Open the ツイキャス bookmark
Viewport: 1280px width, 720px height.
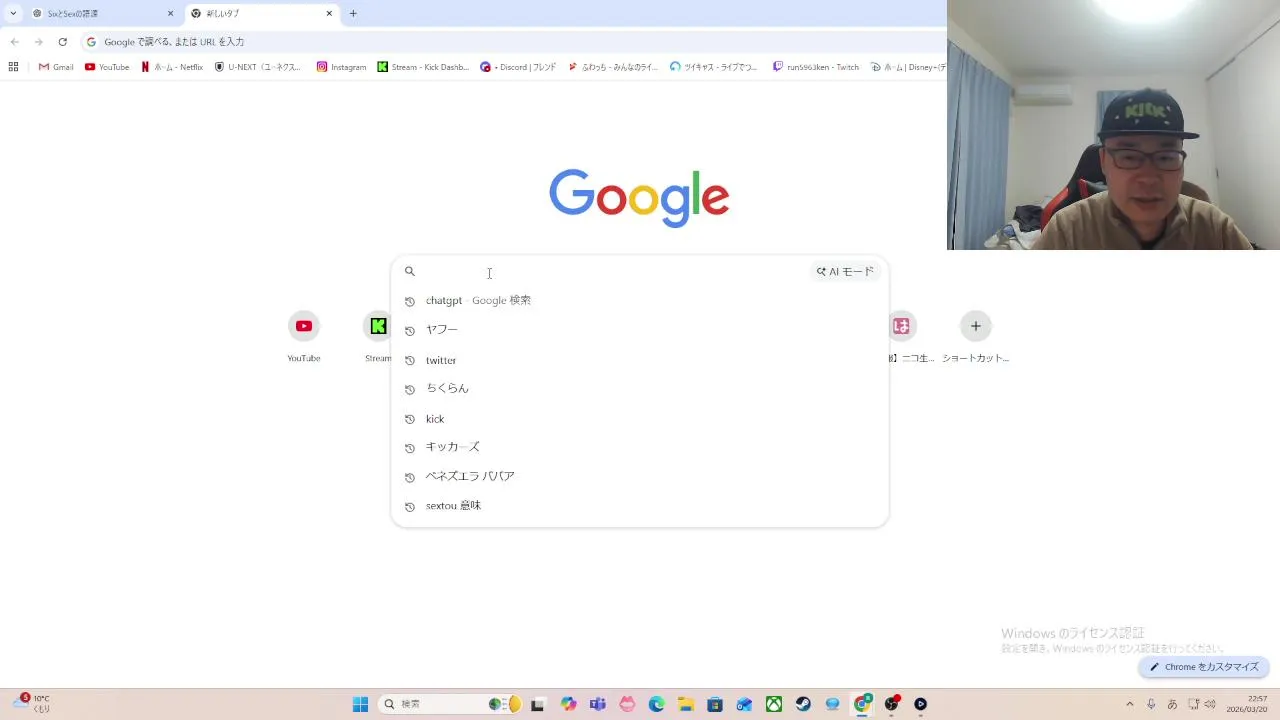[714, 67]
